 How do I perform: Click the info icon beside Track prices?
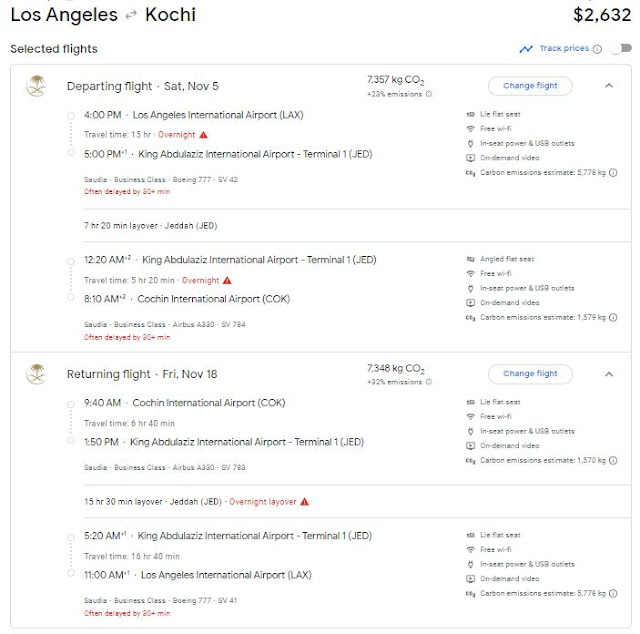[x=597, y=49]
